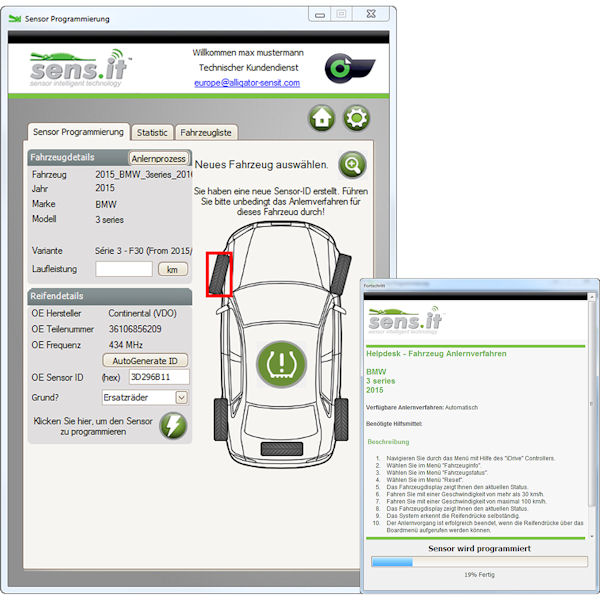This screenshot has width=600, height=600.
Task: Click the Reifendetails section header
Action: 109,296
